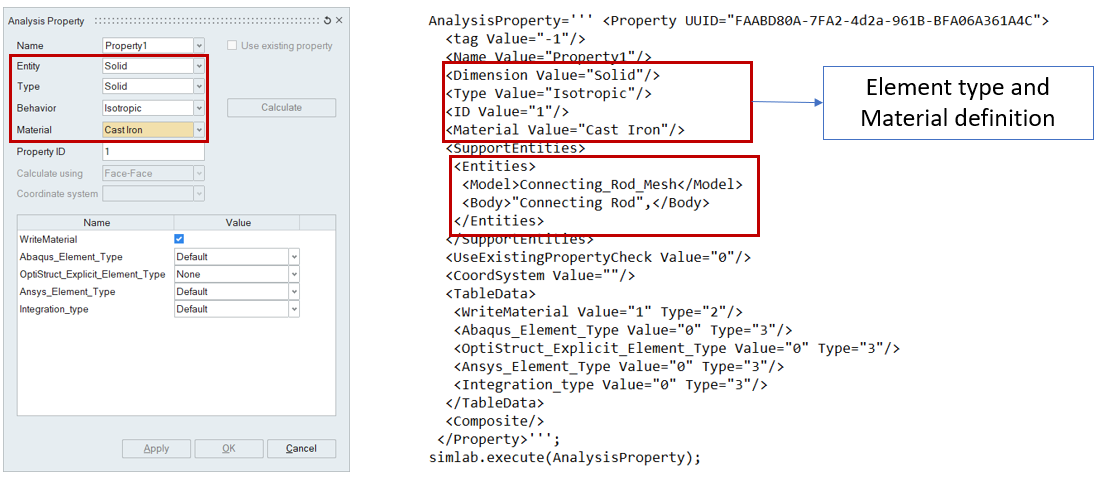Click the reset icon in Analysis Property title bar

327,20
